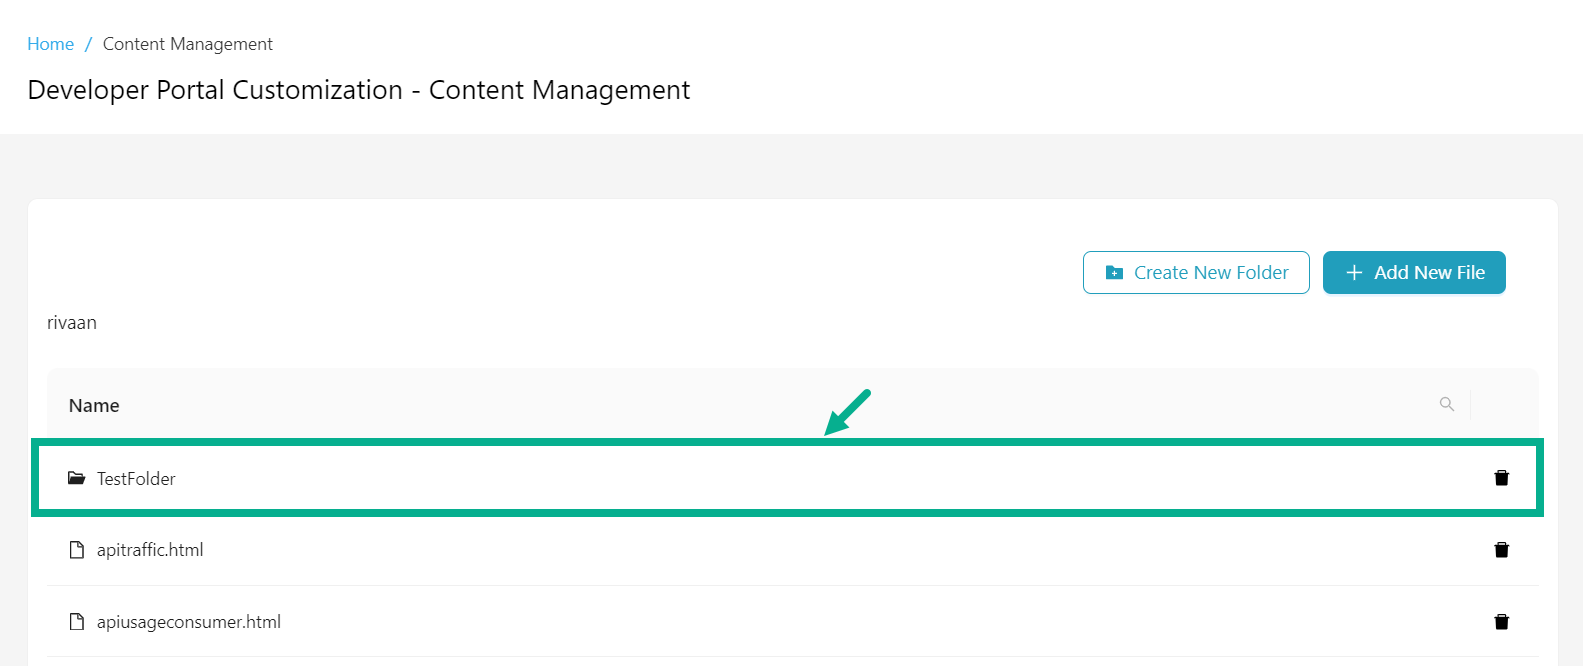Click the folder icon beside TestFolder
1583x666 pixels.
pyautogui.click(x=77, y=477)
